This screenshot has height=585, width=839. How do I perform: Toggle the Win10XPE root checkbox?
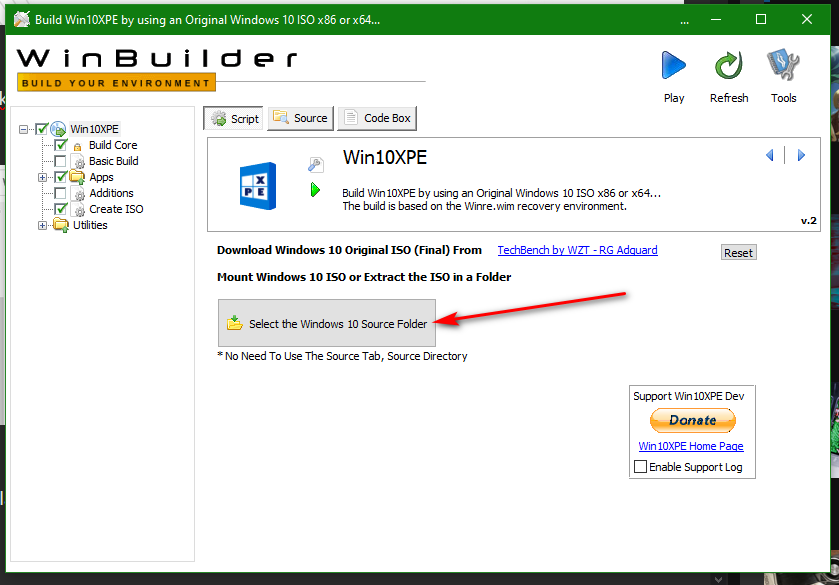(42, 129)
